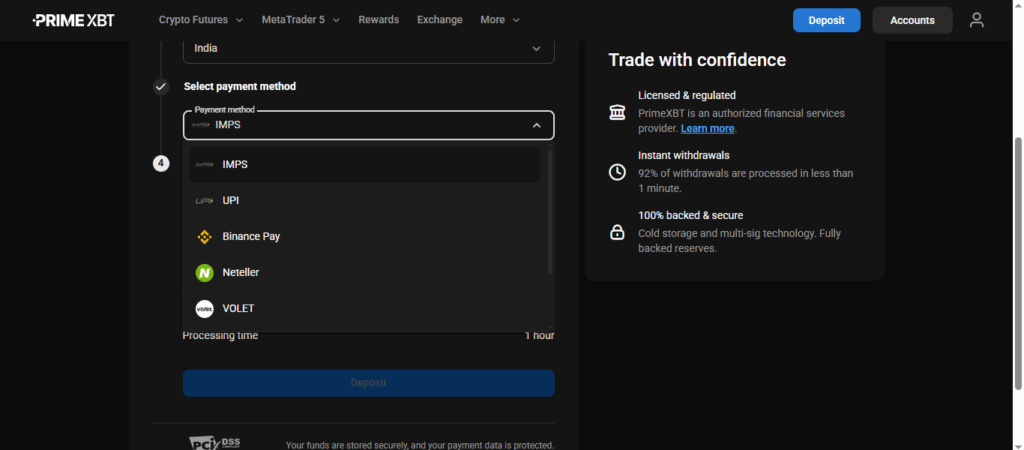Click the padlock icon for backed & secure
This screenshot has width=1024, height=450.
(617, 232)
